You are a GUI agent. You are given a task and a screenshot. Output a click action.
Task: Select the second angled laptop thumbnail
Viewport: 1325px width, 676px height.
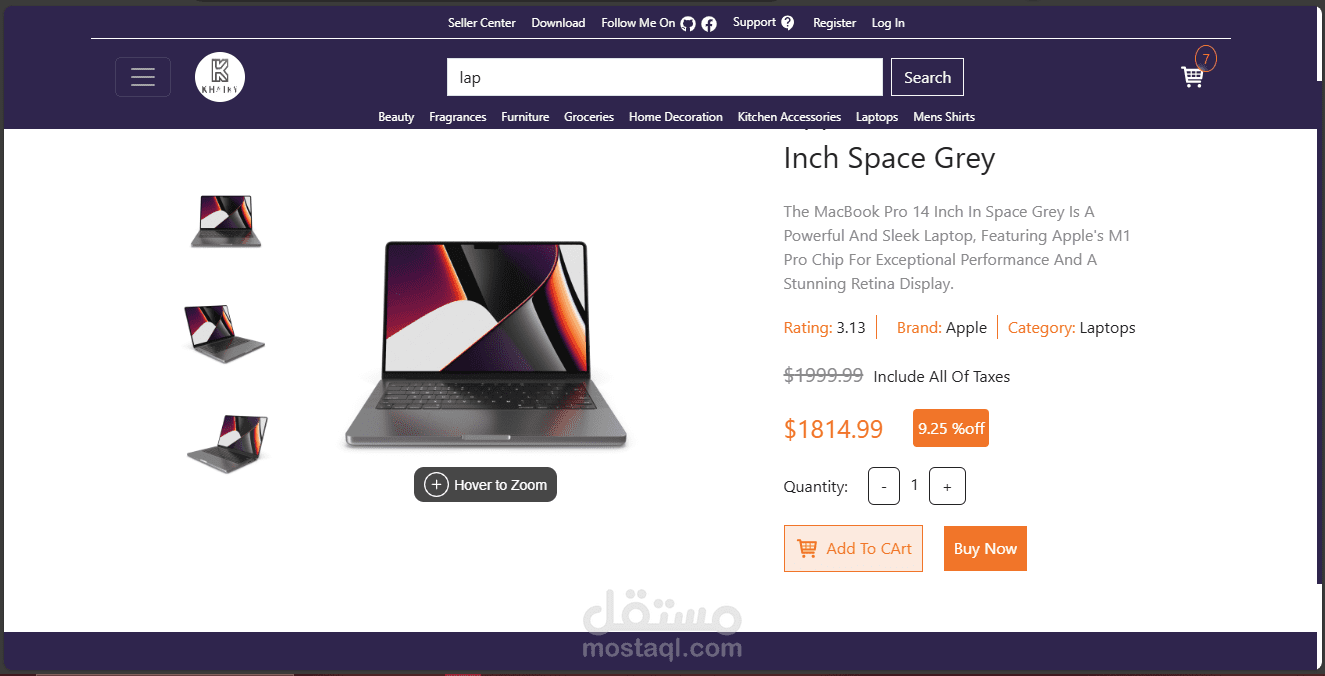point(225,333)
